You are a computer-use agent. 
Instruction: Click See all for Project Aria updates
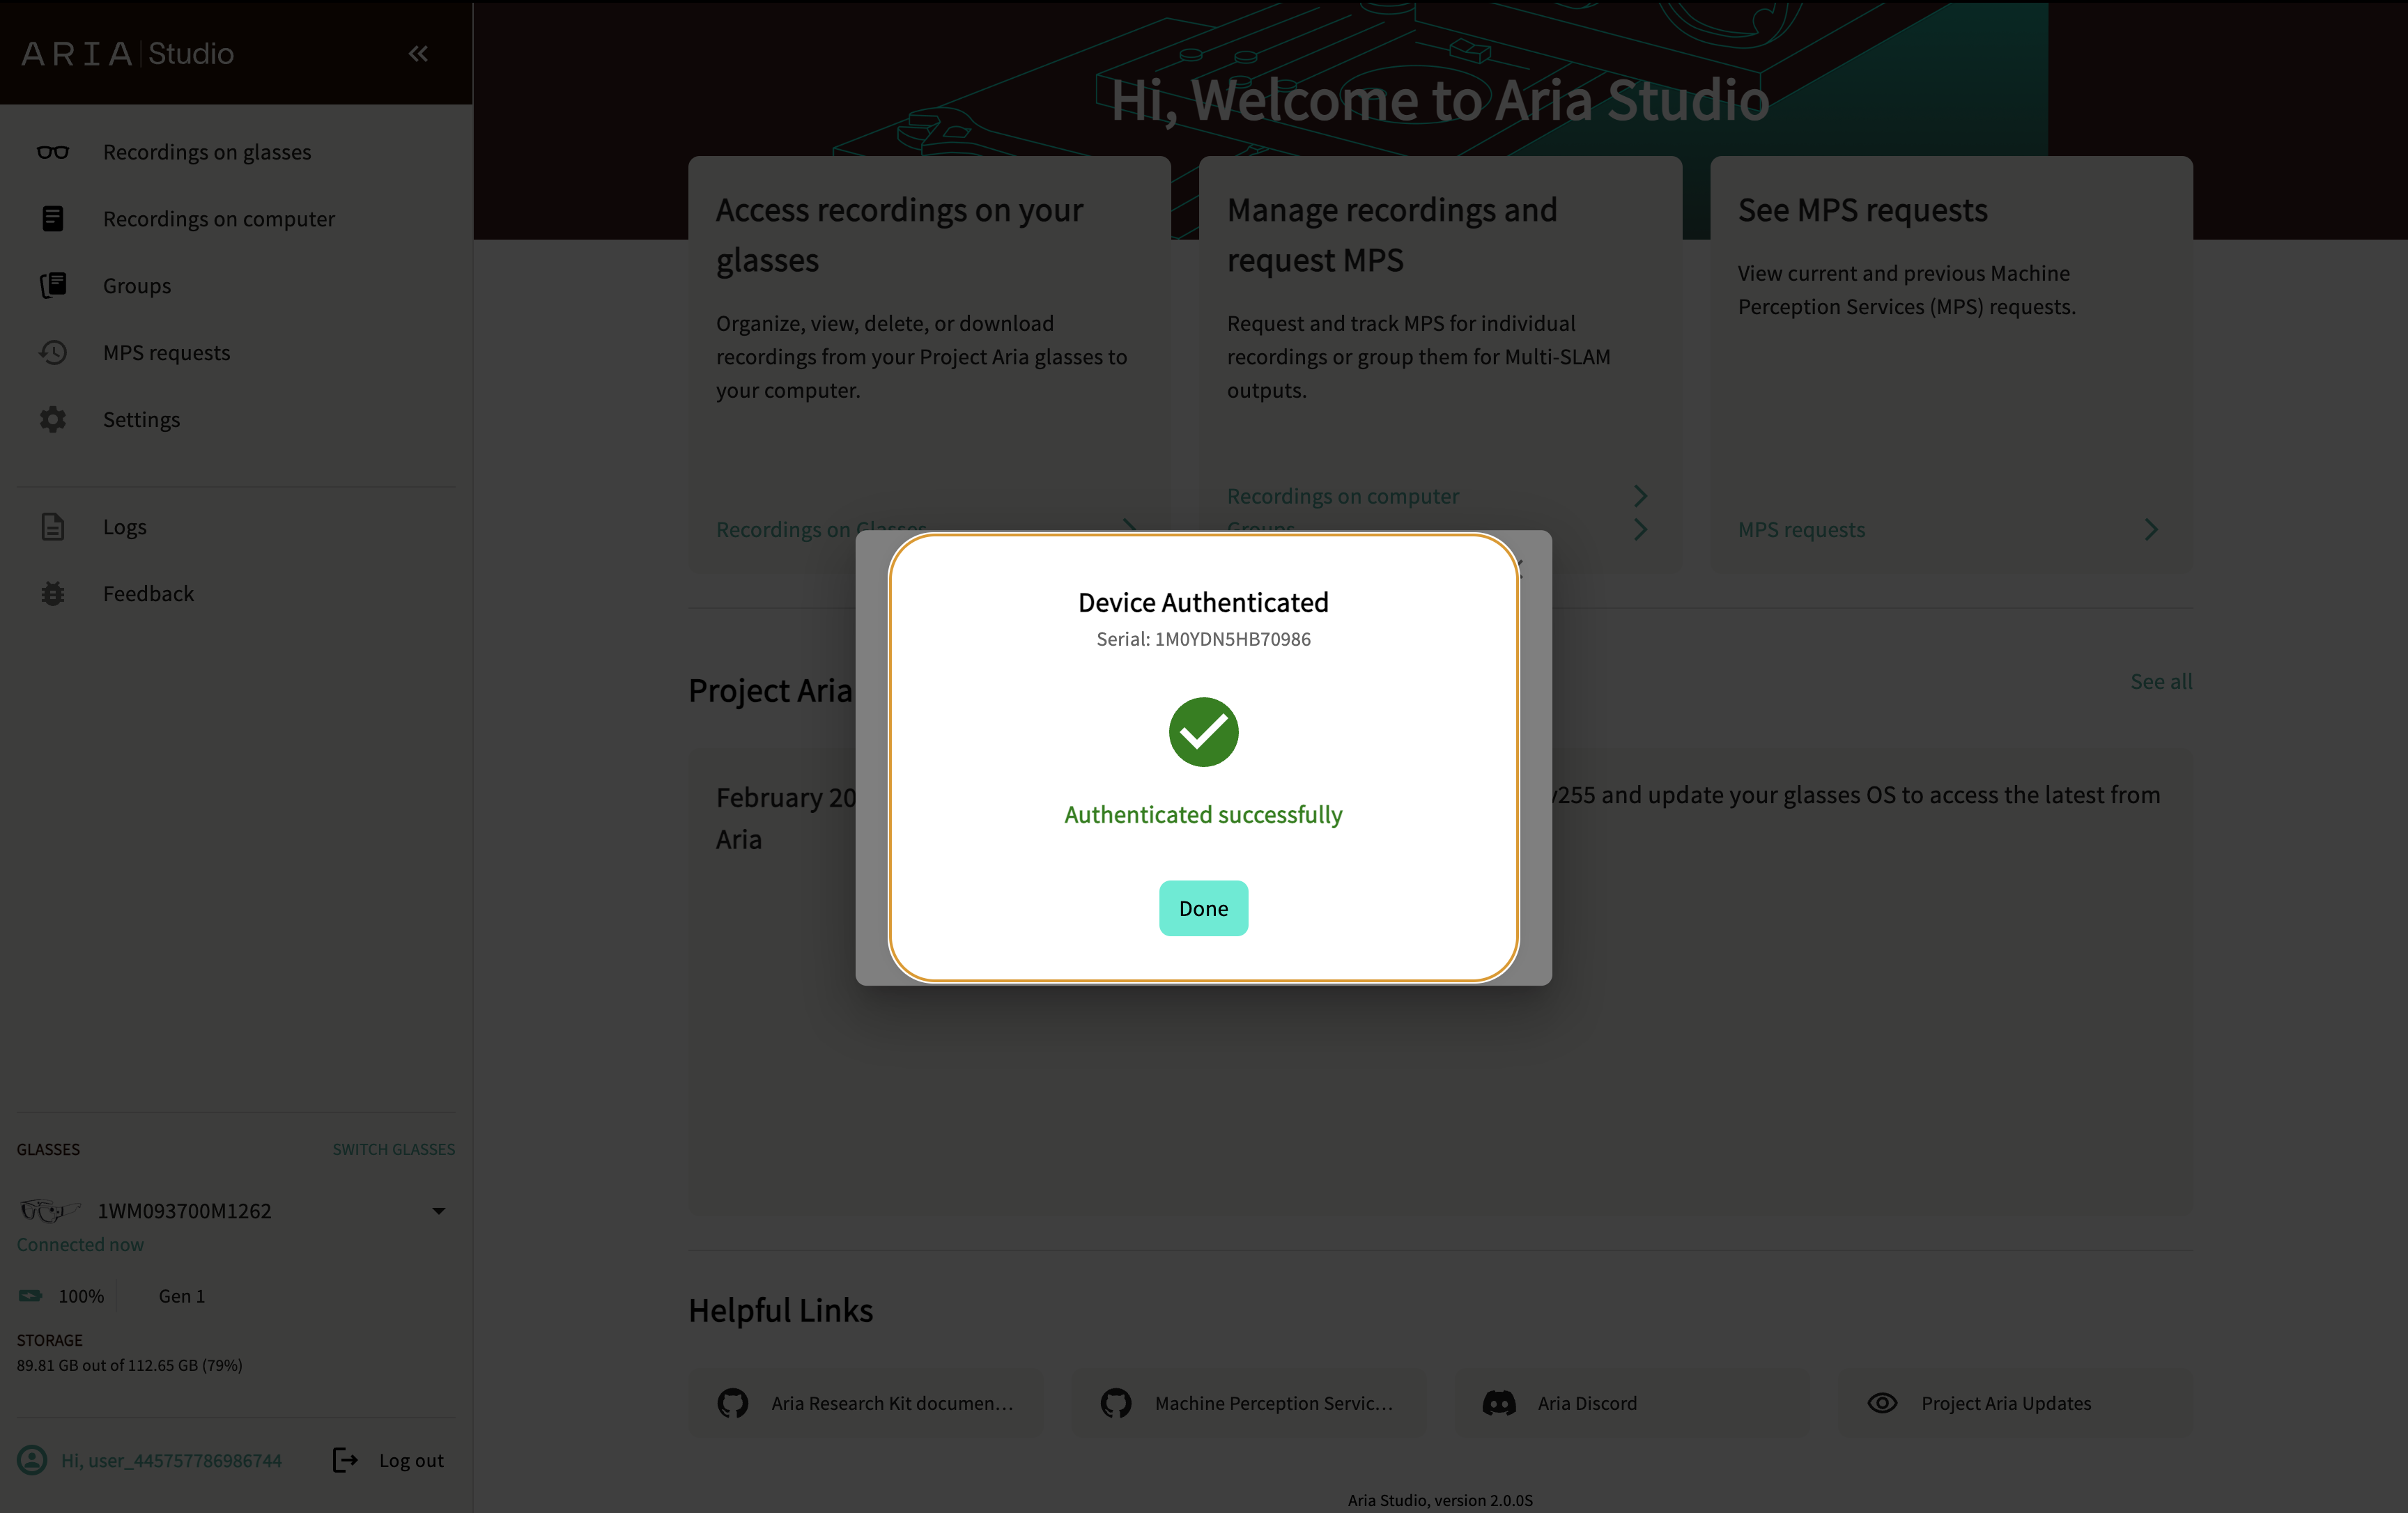[2161, 681]
